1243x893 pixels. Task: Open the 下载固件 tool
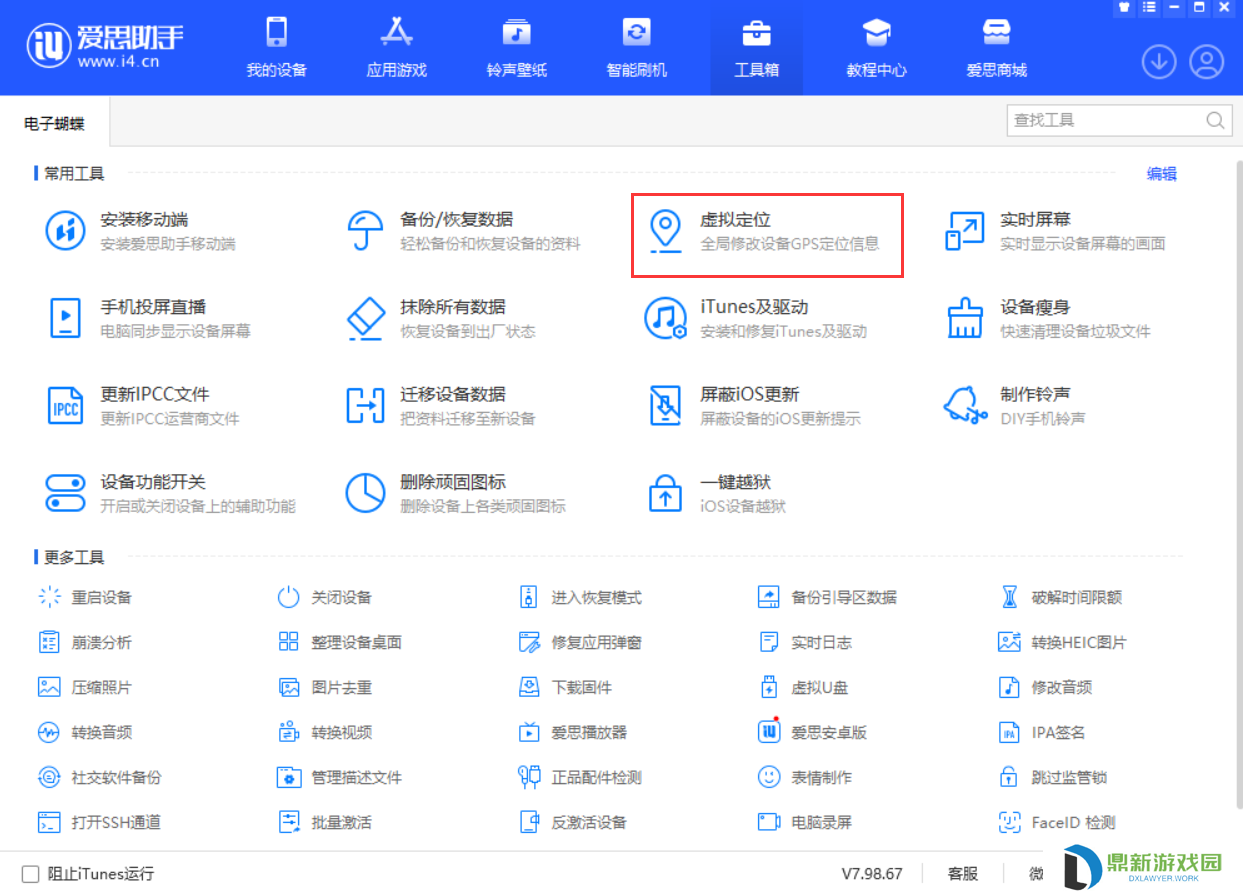pyautogui.click(x=565, y=687)
